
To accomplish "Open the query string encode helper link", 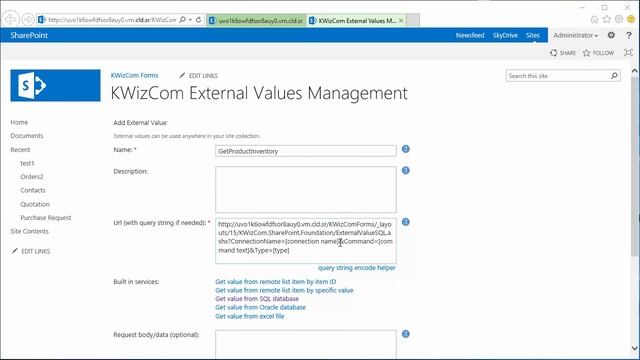I will [357, 268].
